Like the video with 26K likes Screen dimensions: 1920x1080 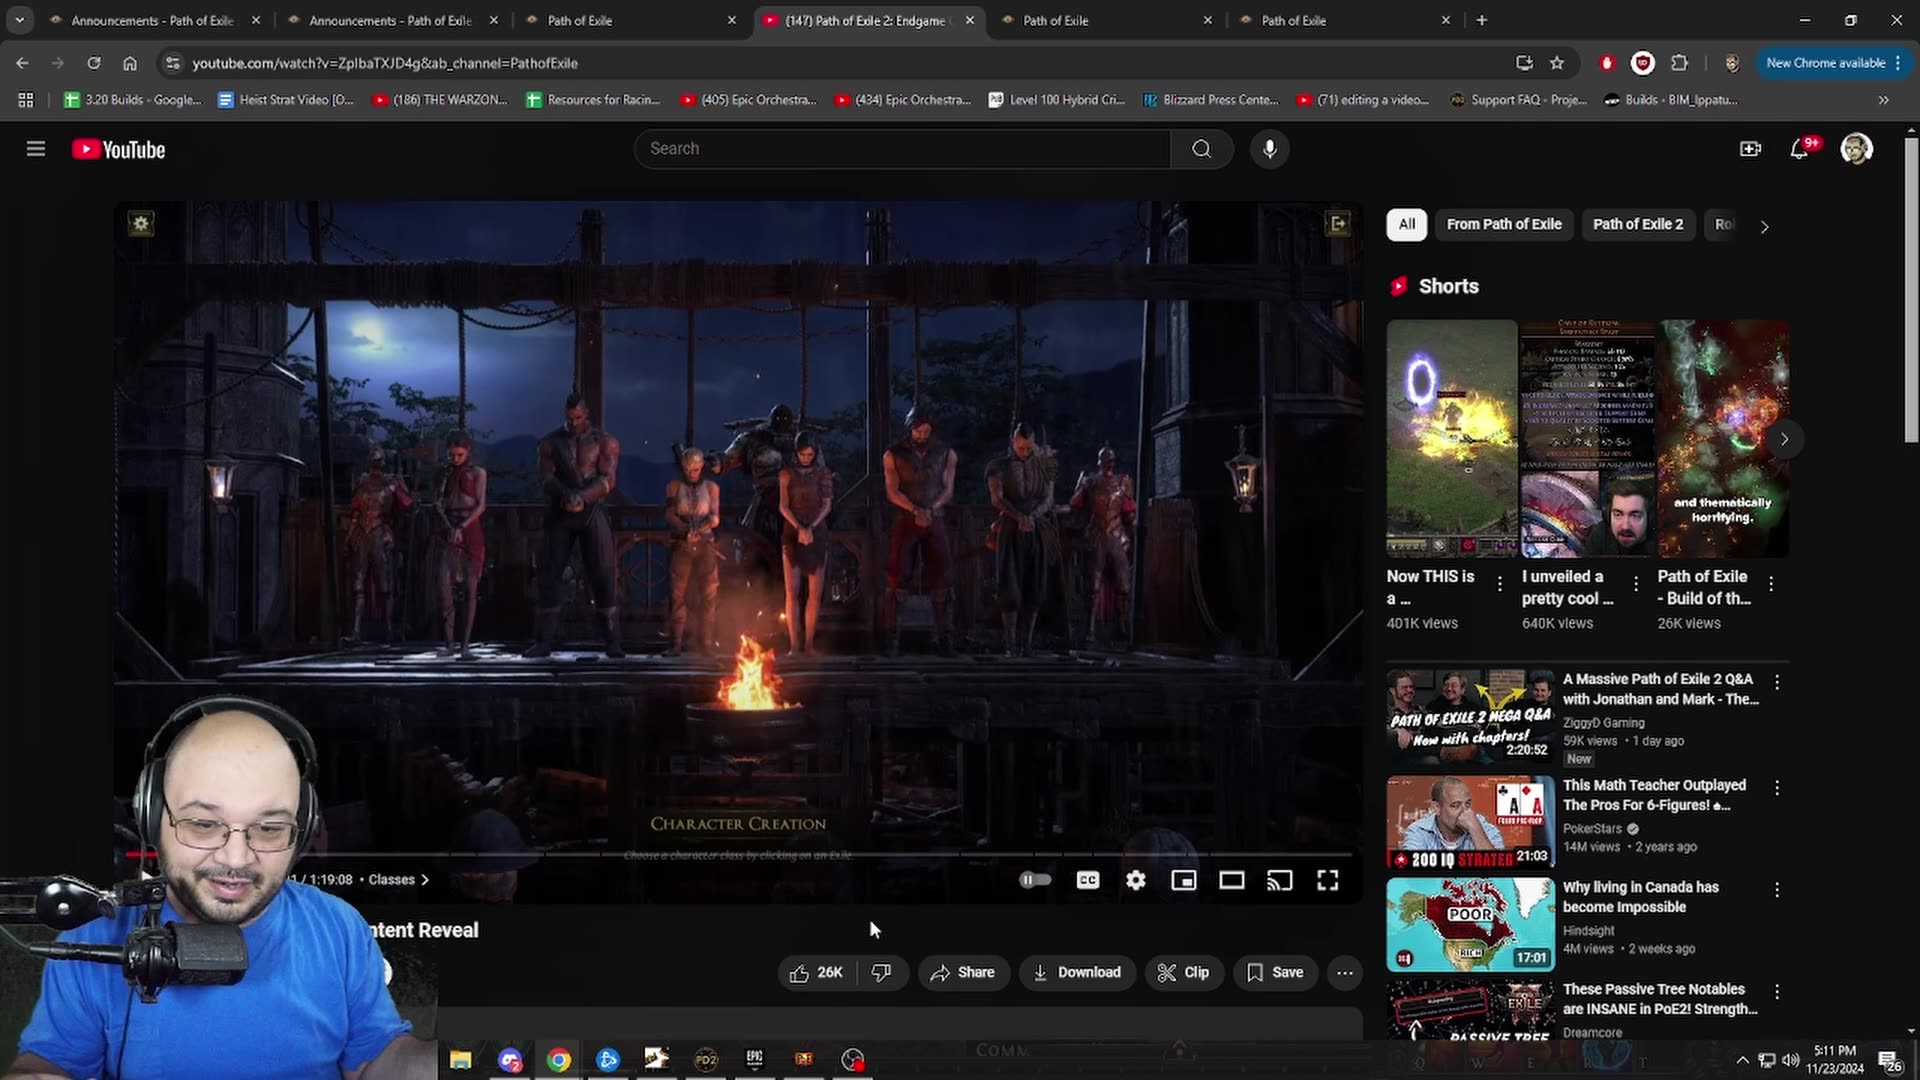pyautogui.click(x=817, y=972)
